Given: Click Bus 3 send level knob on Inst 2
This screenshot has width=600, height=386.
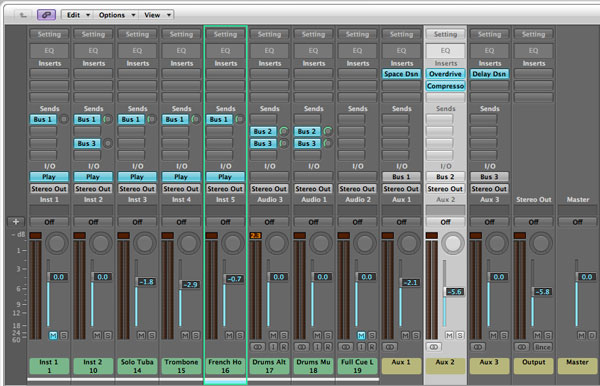Looking at the screenshot, I should (x=108, y=143).
